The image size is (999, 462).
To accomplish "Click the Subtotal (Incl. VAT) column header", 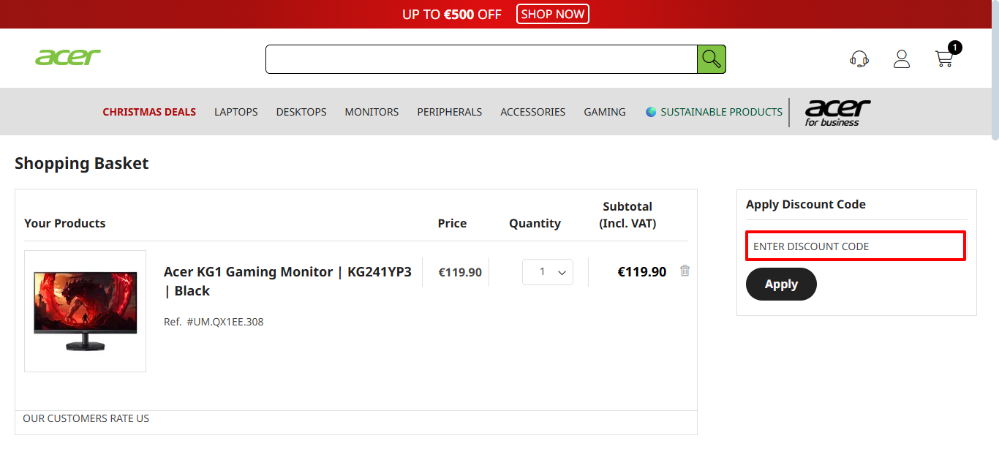I will coord(628,215).
